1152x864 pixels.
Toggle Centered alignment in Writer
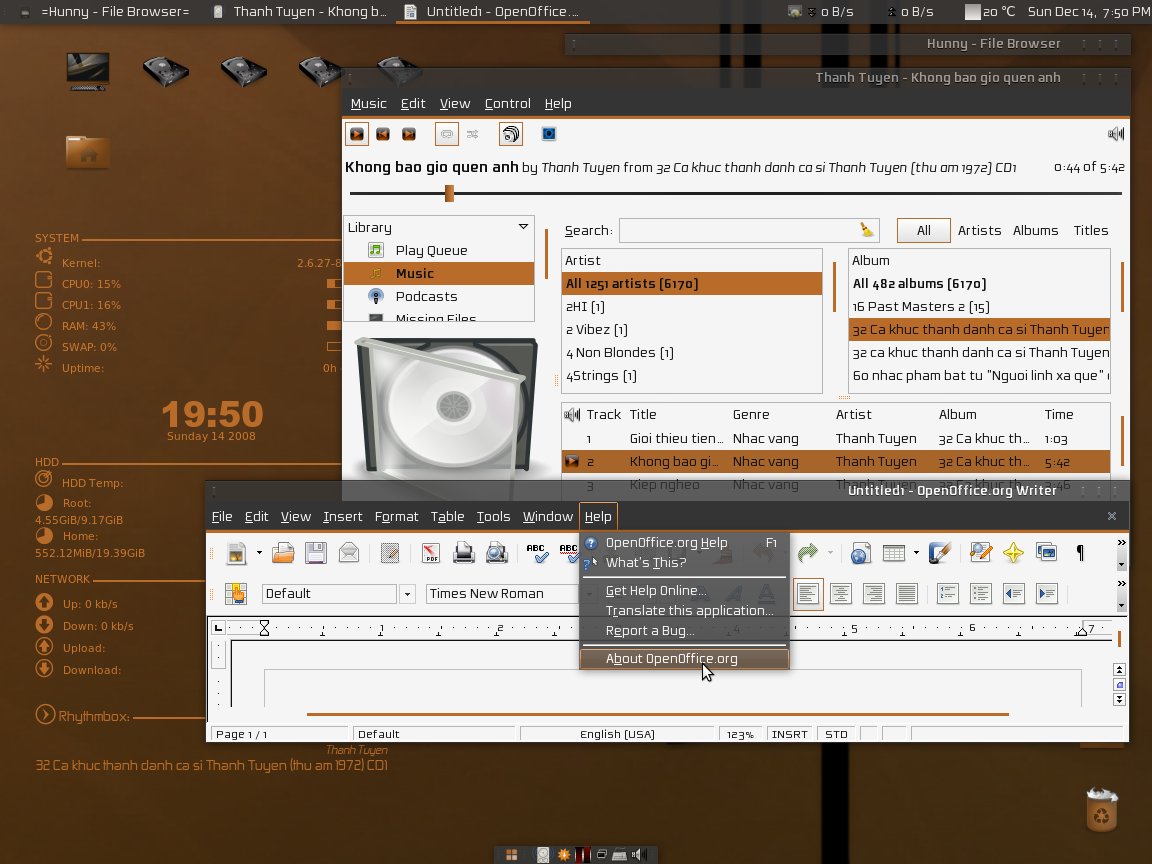[x=840, y=594]
